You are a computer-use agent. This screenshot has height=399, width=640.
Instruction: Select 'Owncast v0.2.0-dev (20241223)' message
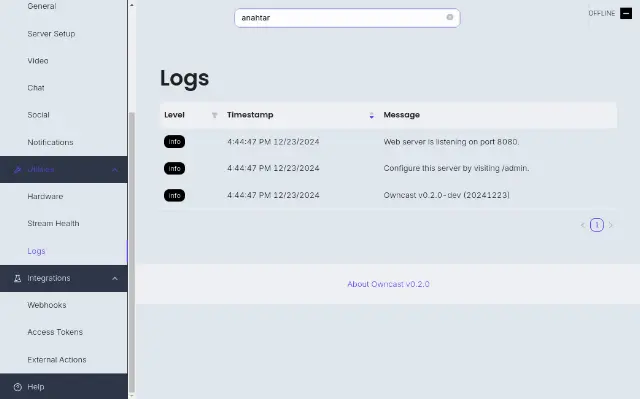pos(446,195)
